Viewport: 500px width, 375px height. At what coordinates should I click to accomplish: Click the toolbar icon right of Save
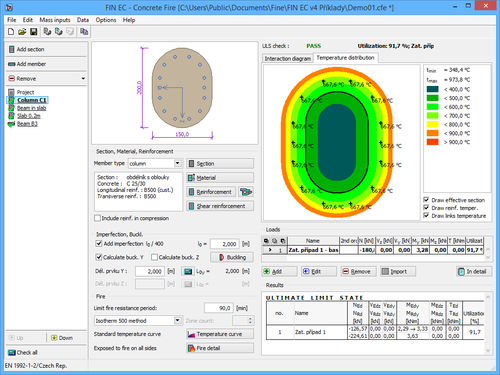pos(47,32)
